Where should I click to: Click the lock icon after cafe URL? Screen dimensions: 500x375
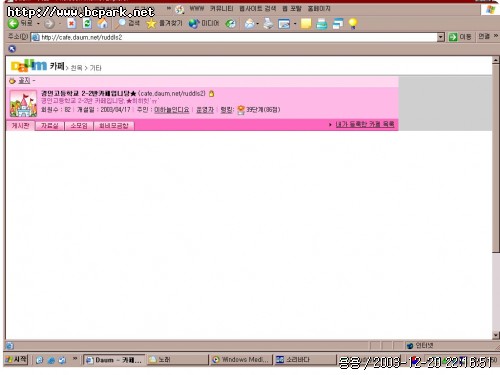pyautogui.click(x=211, y=94)
